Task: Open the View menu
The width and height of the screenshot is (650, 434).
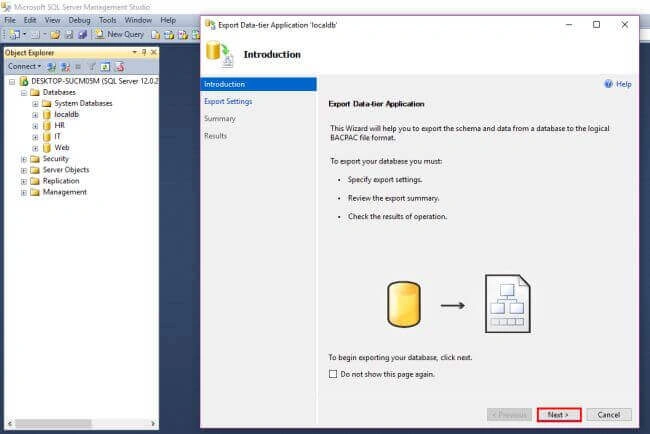Action: (x=52, y=20)
